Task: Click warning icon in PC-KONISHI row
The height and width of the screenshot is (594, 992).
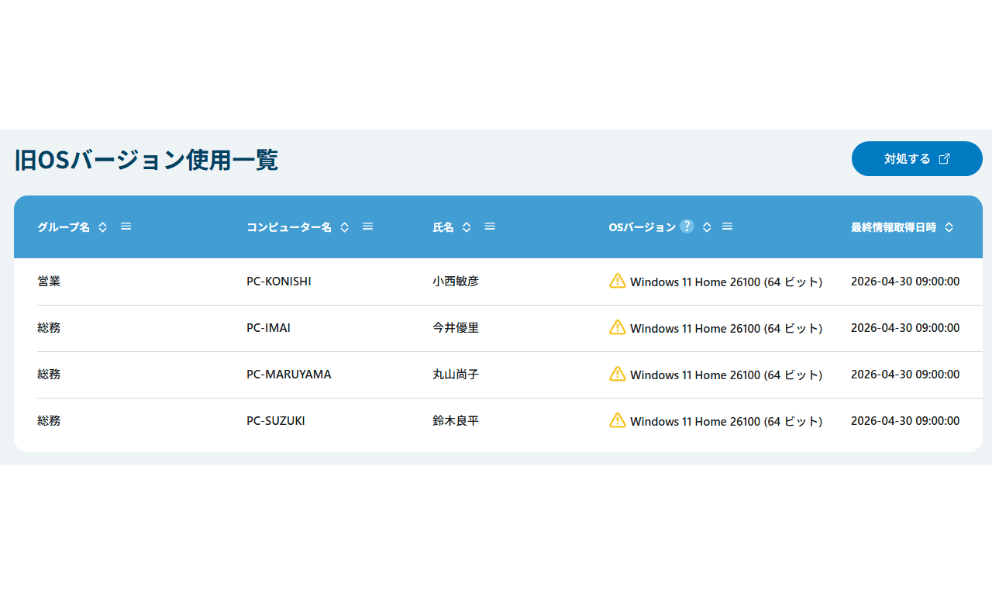Action: (617, 281)
